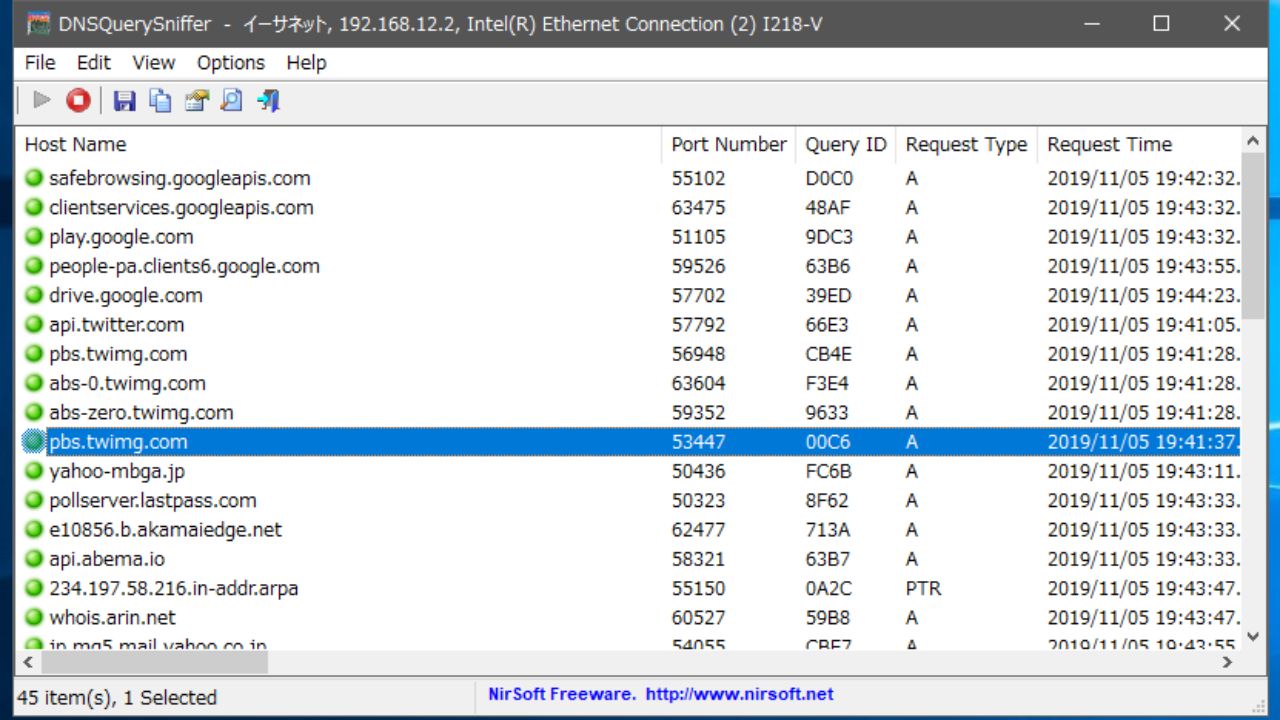
Task: Click green status icon beside yahoo-mbga.jp
Action: [35, 471]
